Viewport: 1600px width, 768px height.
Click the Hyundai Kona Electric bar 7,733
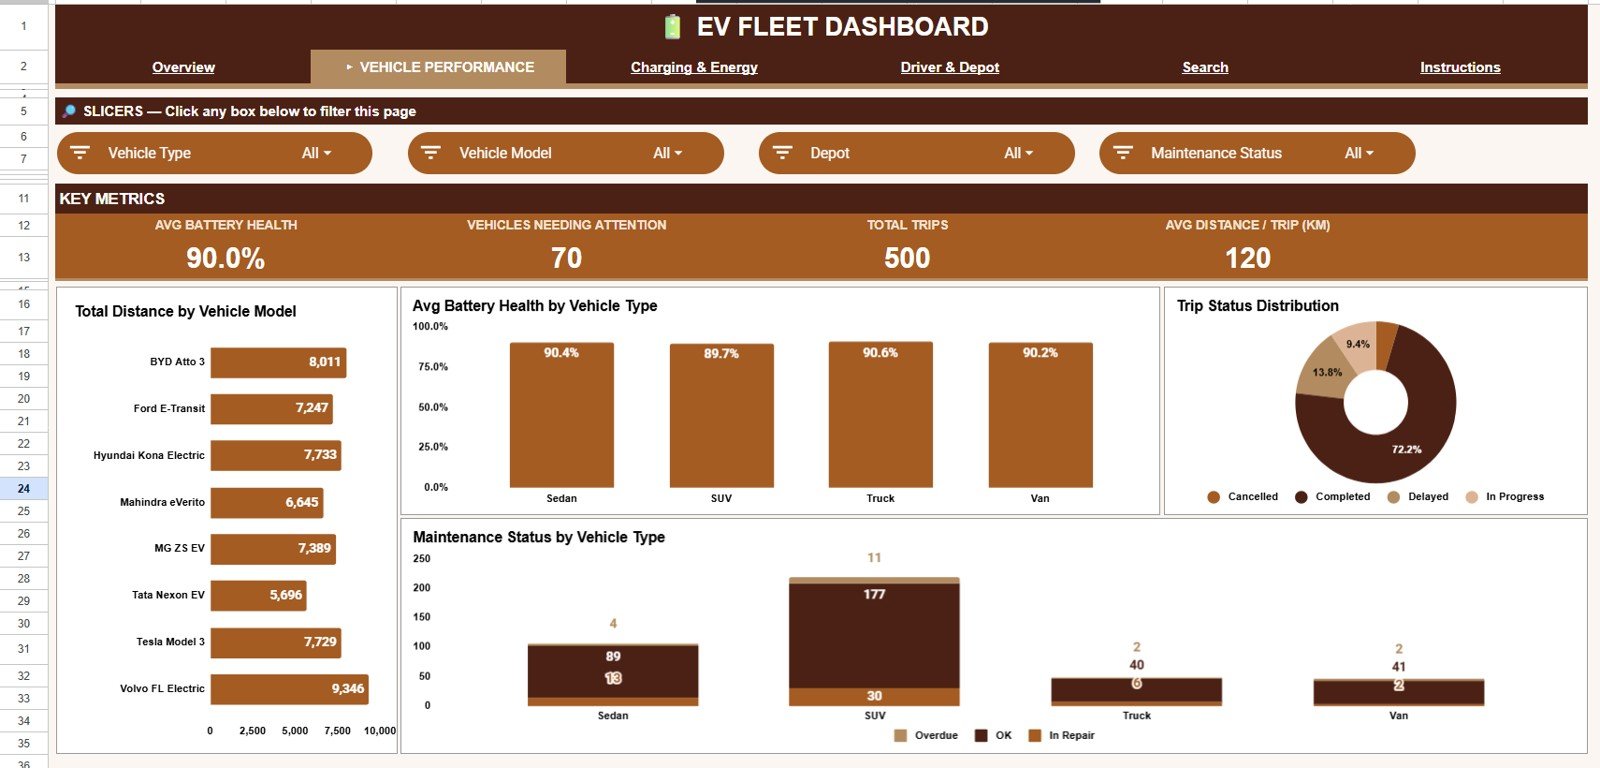click(276, 455)
